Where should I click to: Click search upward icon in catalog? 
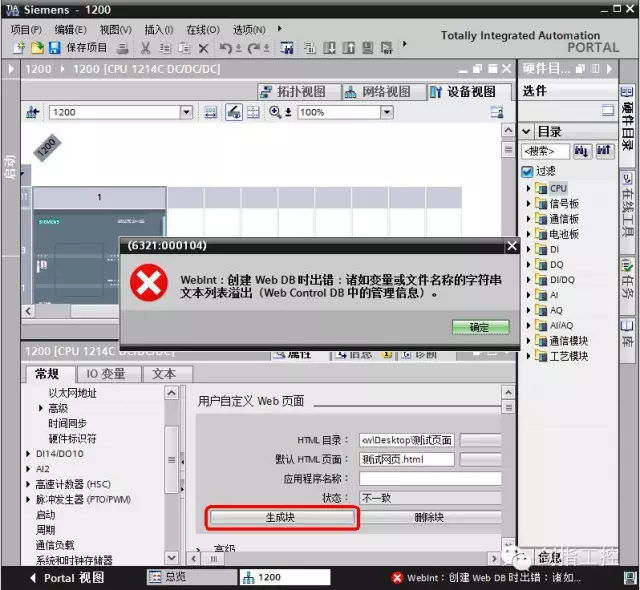click(x=604, y=151)
